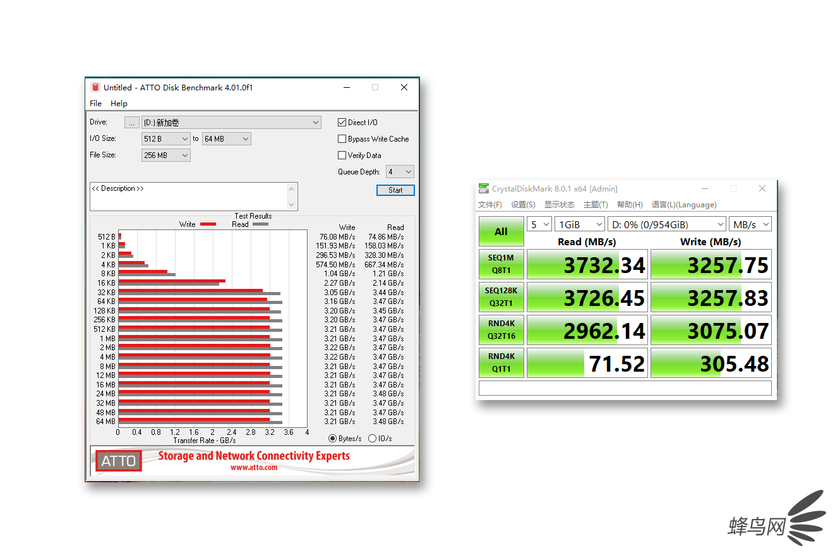840x560 pixels.
Task: Click RND4K Q32T16 write result 3075.07
Action: pos(711,330)
